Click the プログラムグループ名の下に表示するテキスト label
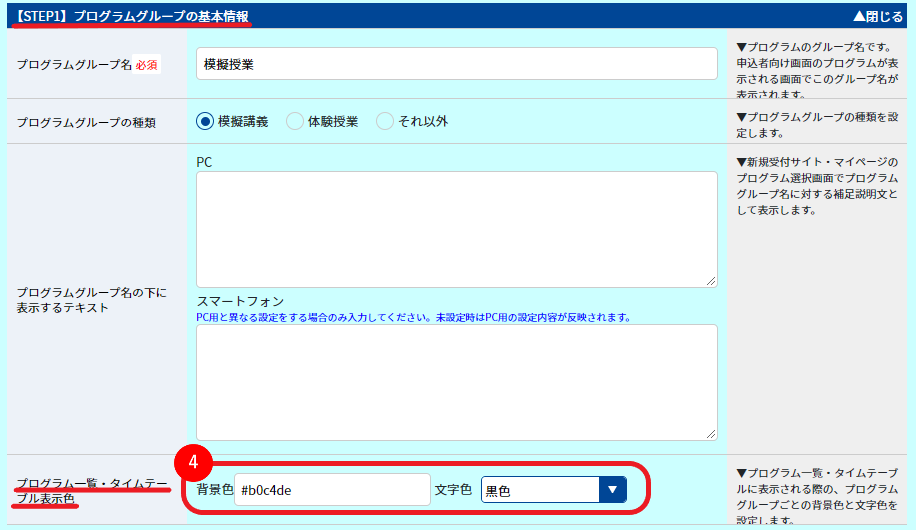The image size is (916, 530). coord(92,300)
